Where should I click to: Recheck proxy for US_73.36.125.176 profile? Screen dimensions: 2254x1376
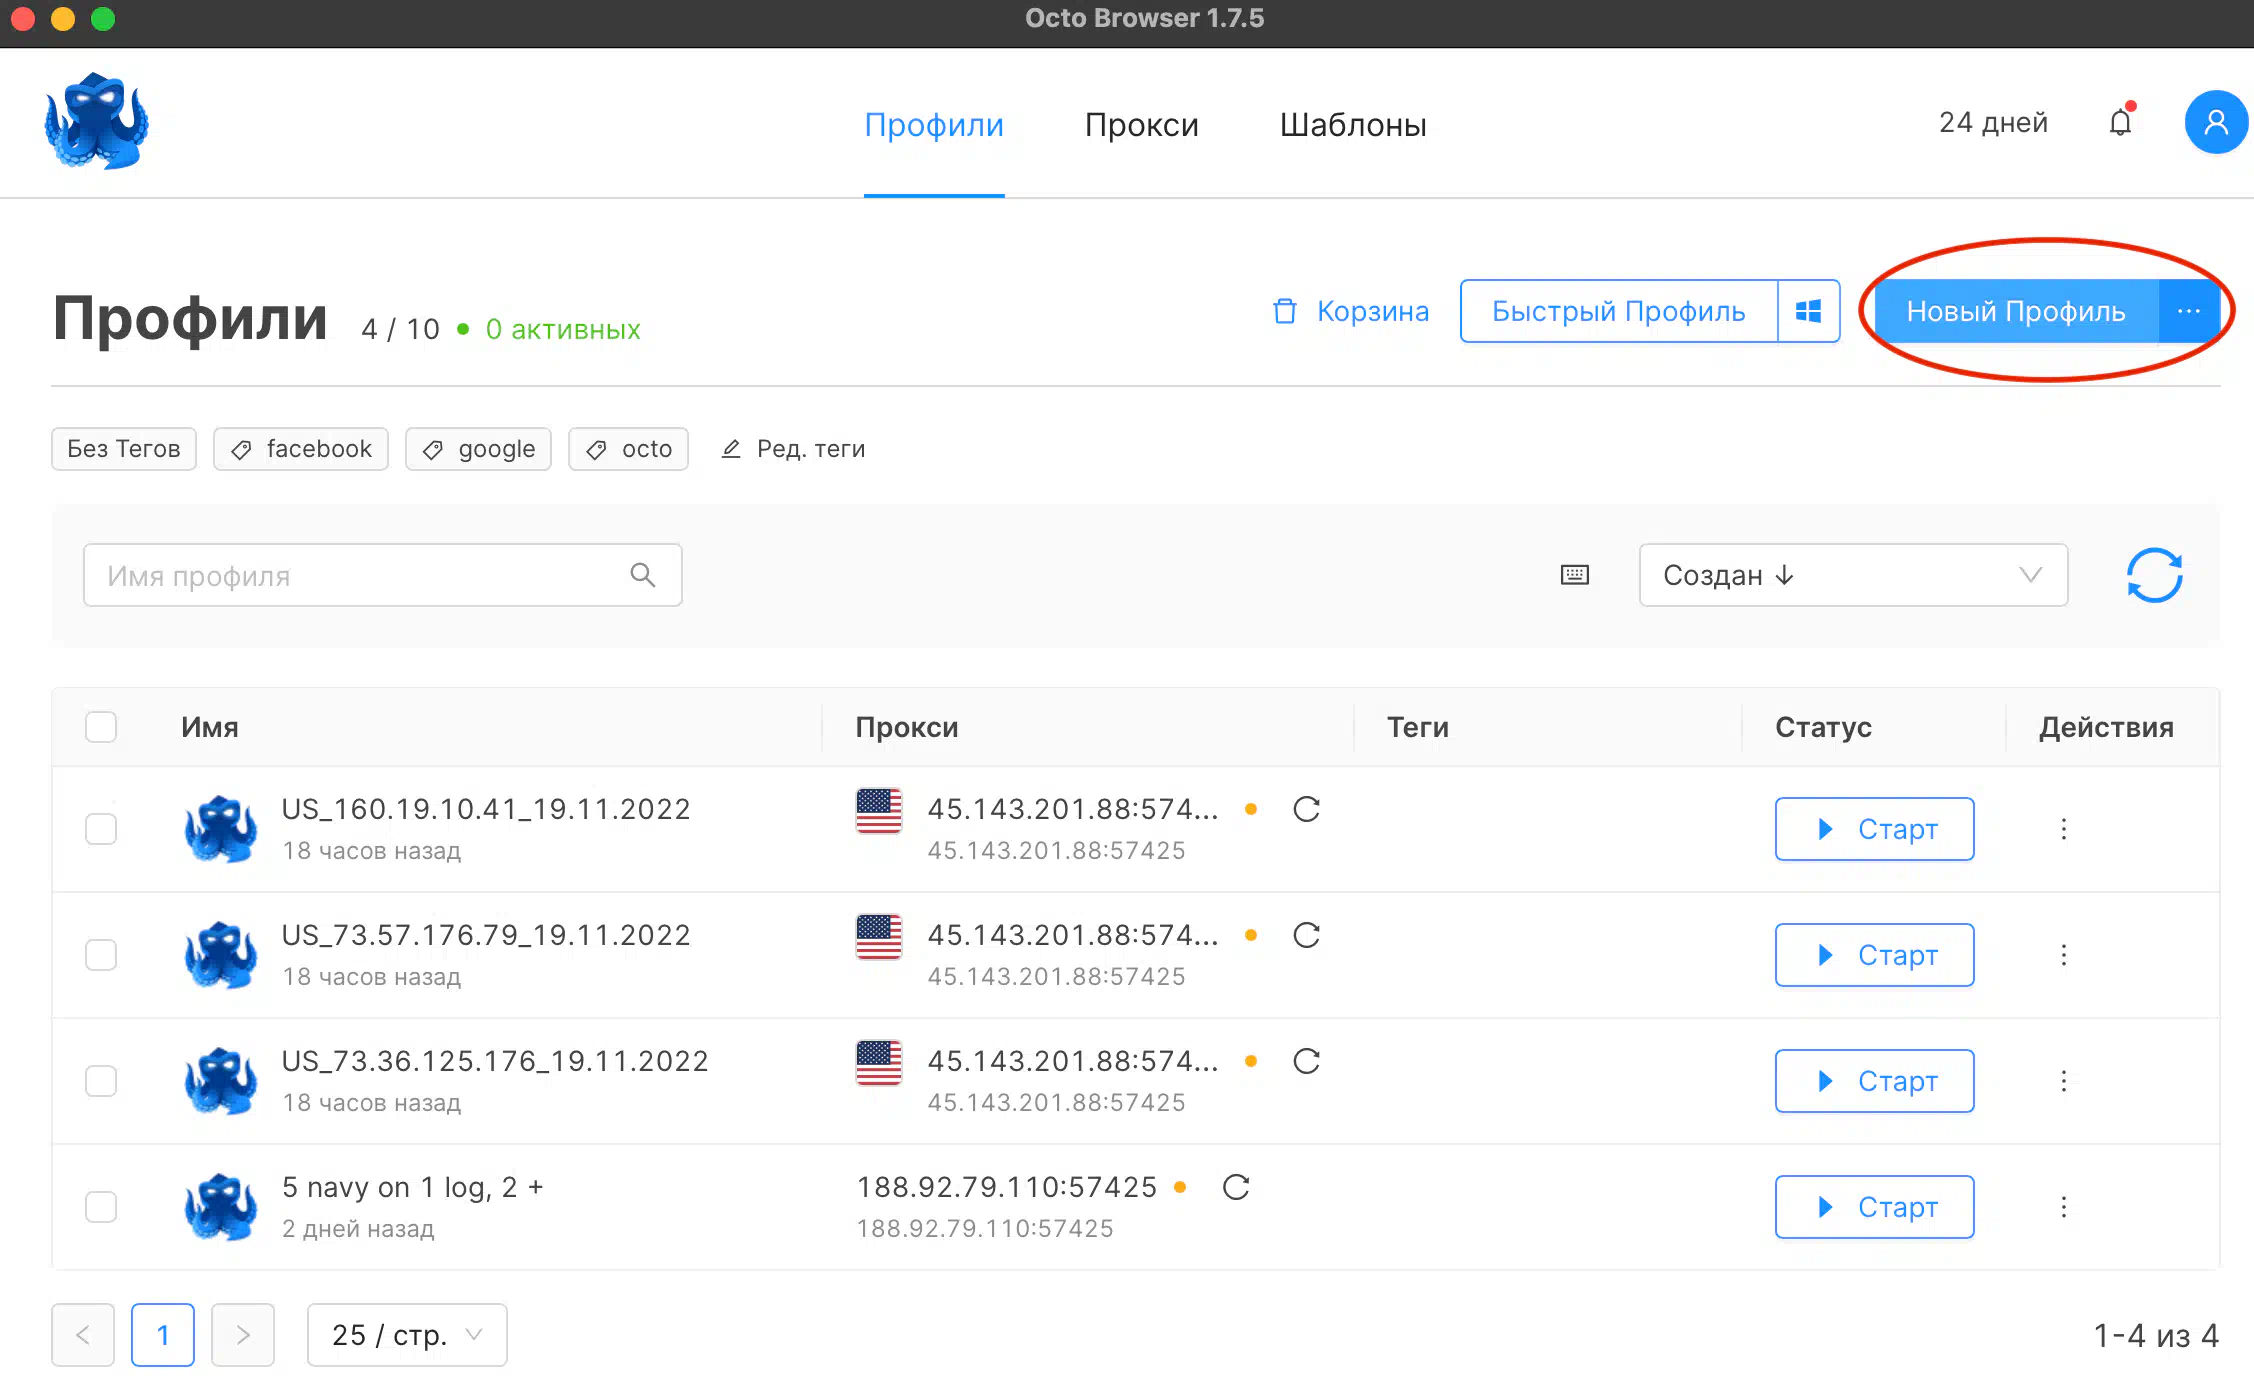pos(1307,1061)
